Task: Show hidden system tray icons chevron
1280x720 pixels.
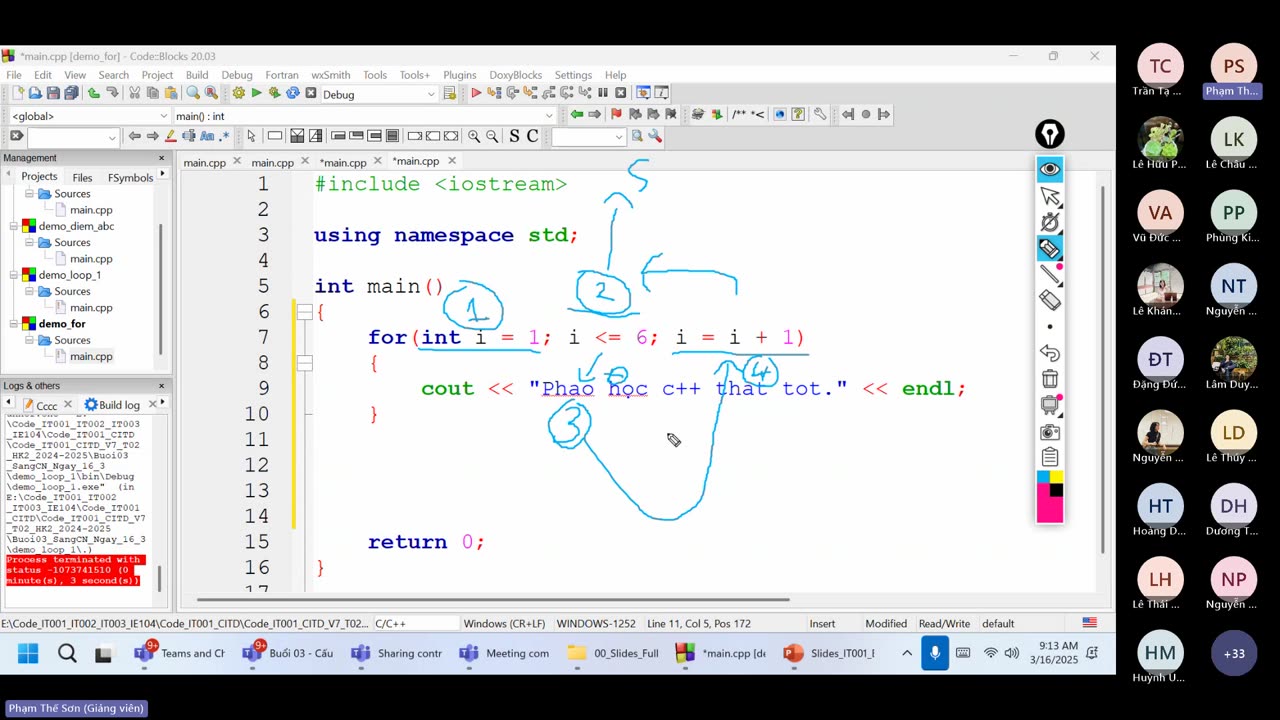Action: [907, 653]
